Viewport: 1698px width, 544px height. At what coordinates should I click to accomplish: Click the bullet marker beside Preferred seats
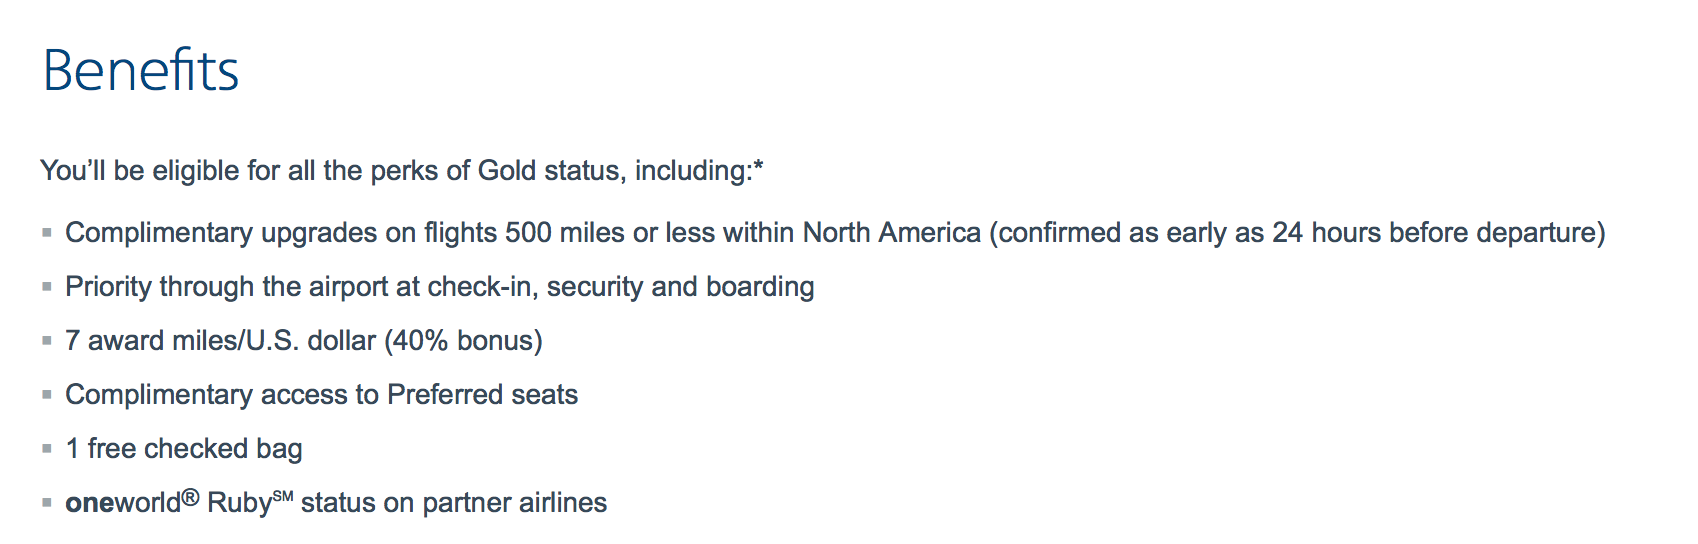47,395
